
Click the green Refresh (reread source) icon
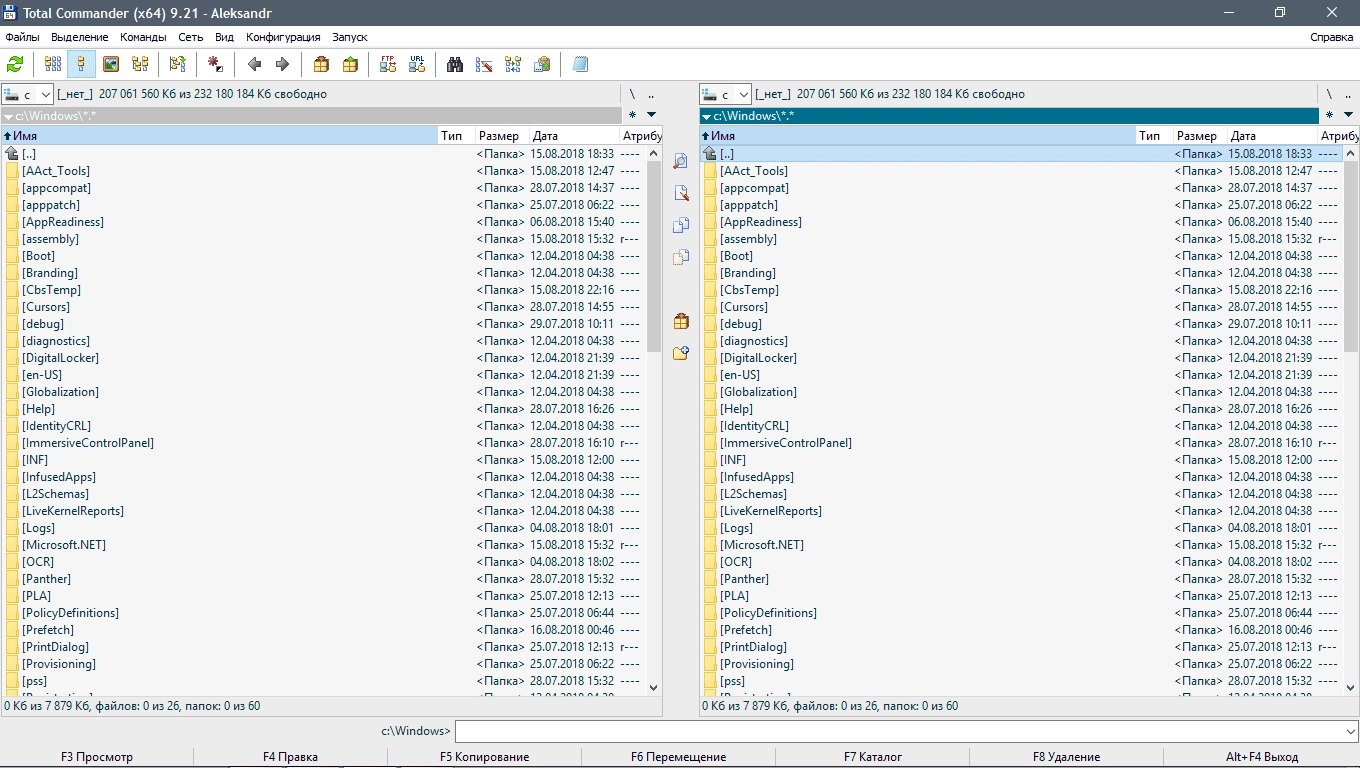(x=15, y=64)
